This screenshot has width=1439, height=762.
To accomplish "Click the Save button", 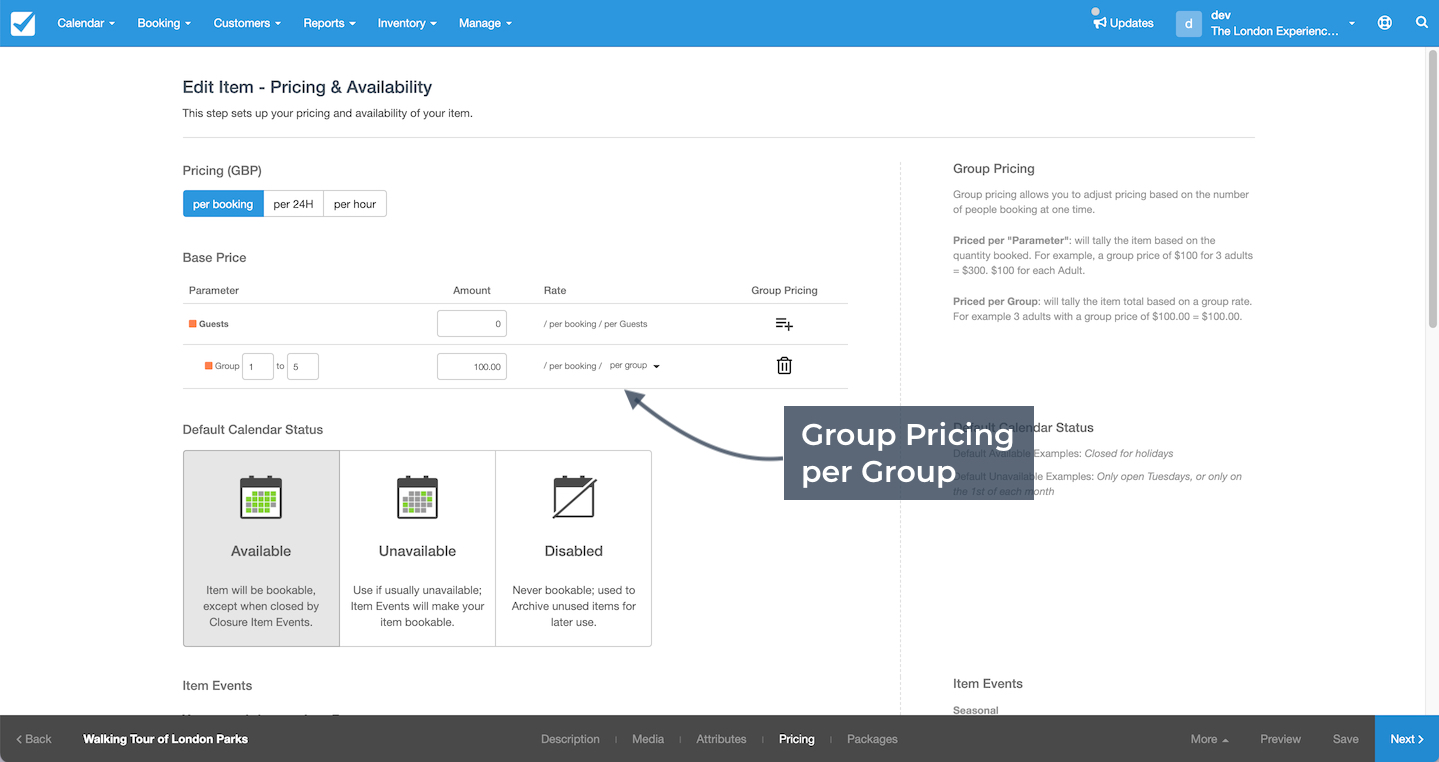I will pos(1346,739).
